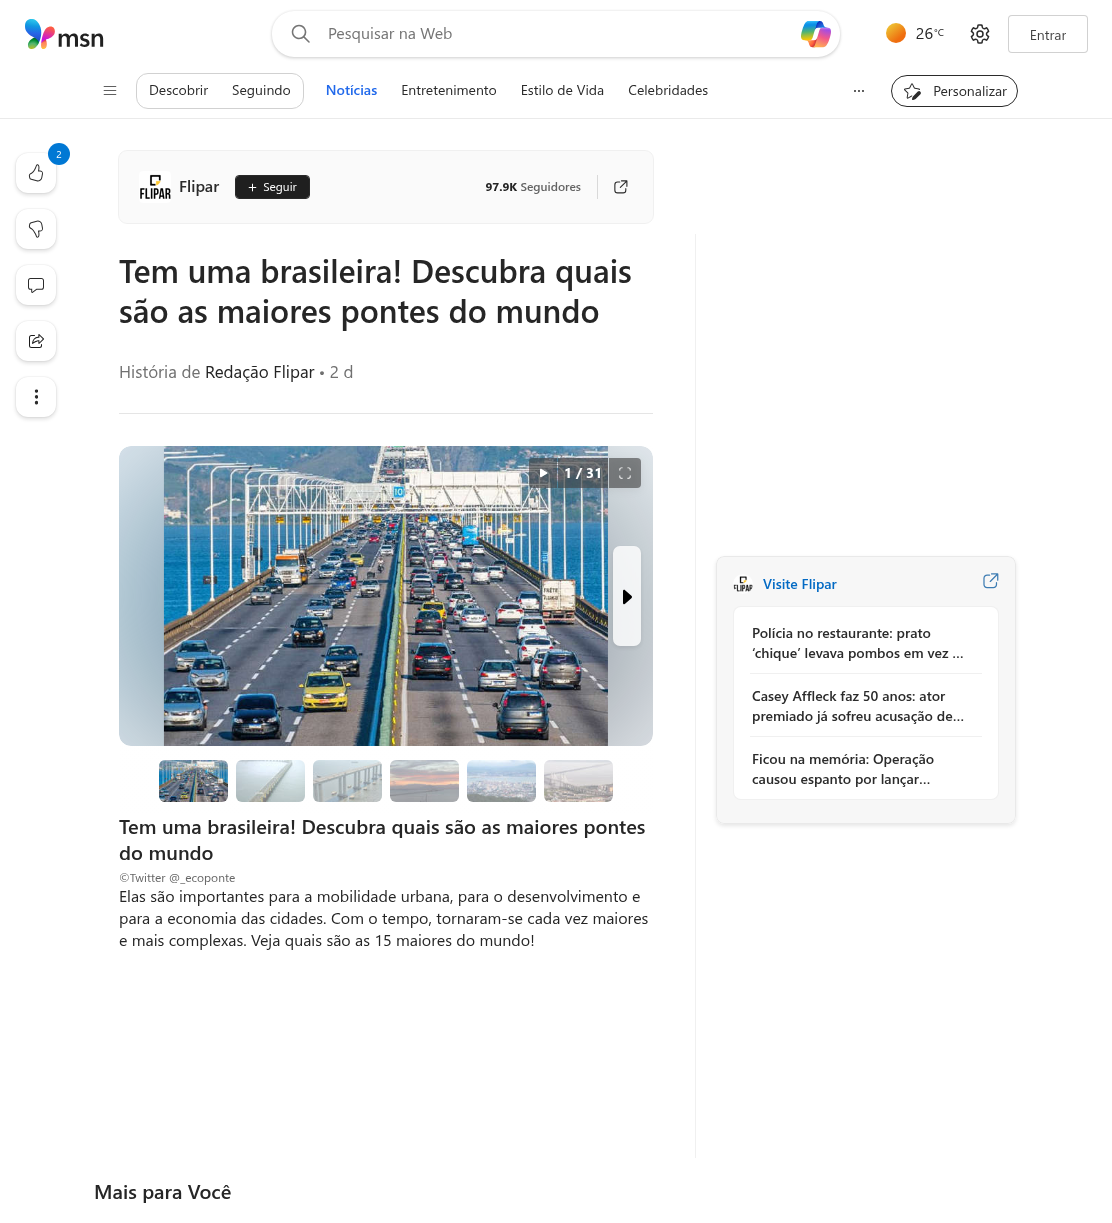Image resolution: width=1112 pixels, height=1223 pixels.
Task: Expand slideshow to fullscreen
Action: pos(625,473)
